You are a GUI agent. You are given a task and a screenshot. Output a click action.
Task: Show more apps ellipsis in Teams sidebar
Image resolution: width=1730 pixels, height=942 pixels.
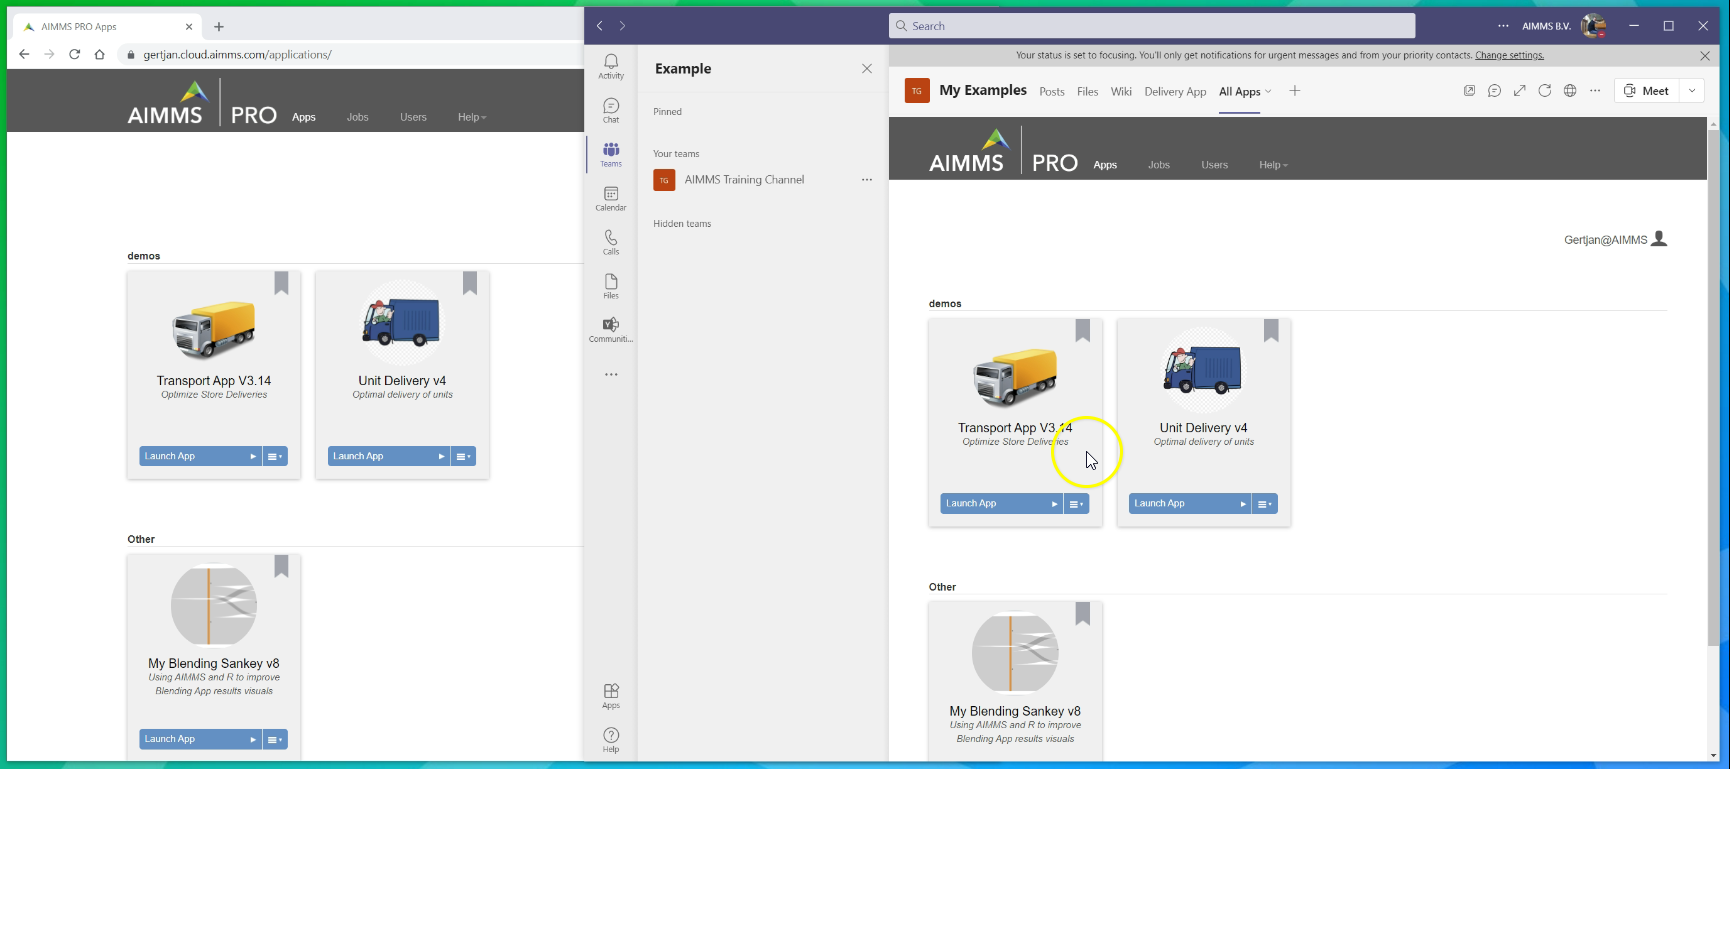click(611, 374)
